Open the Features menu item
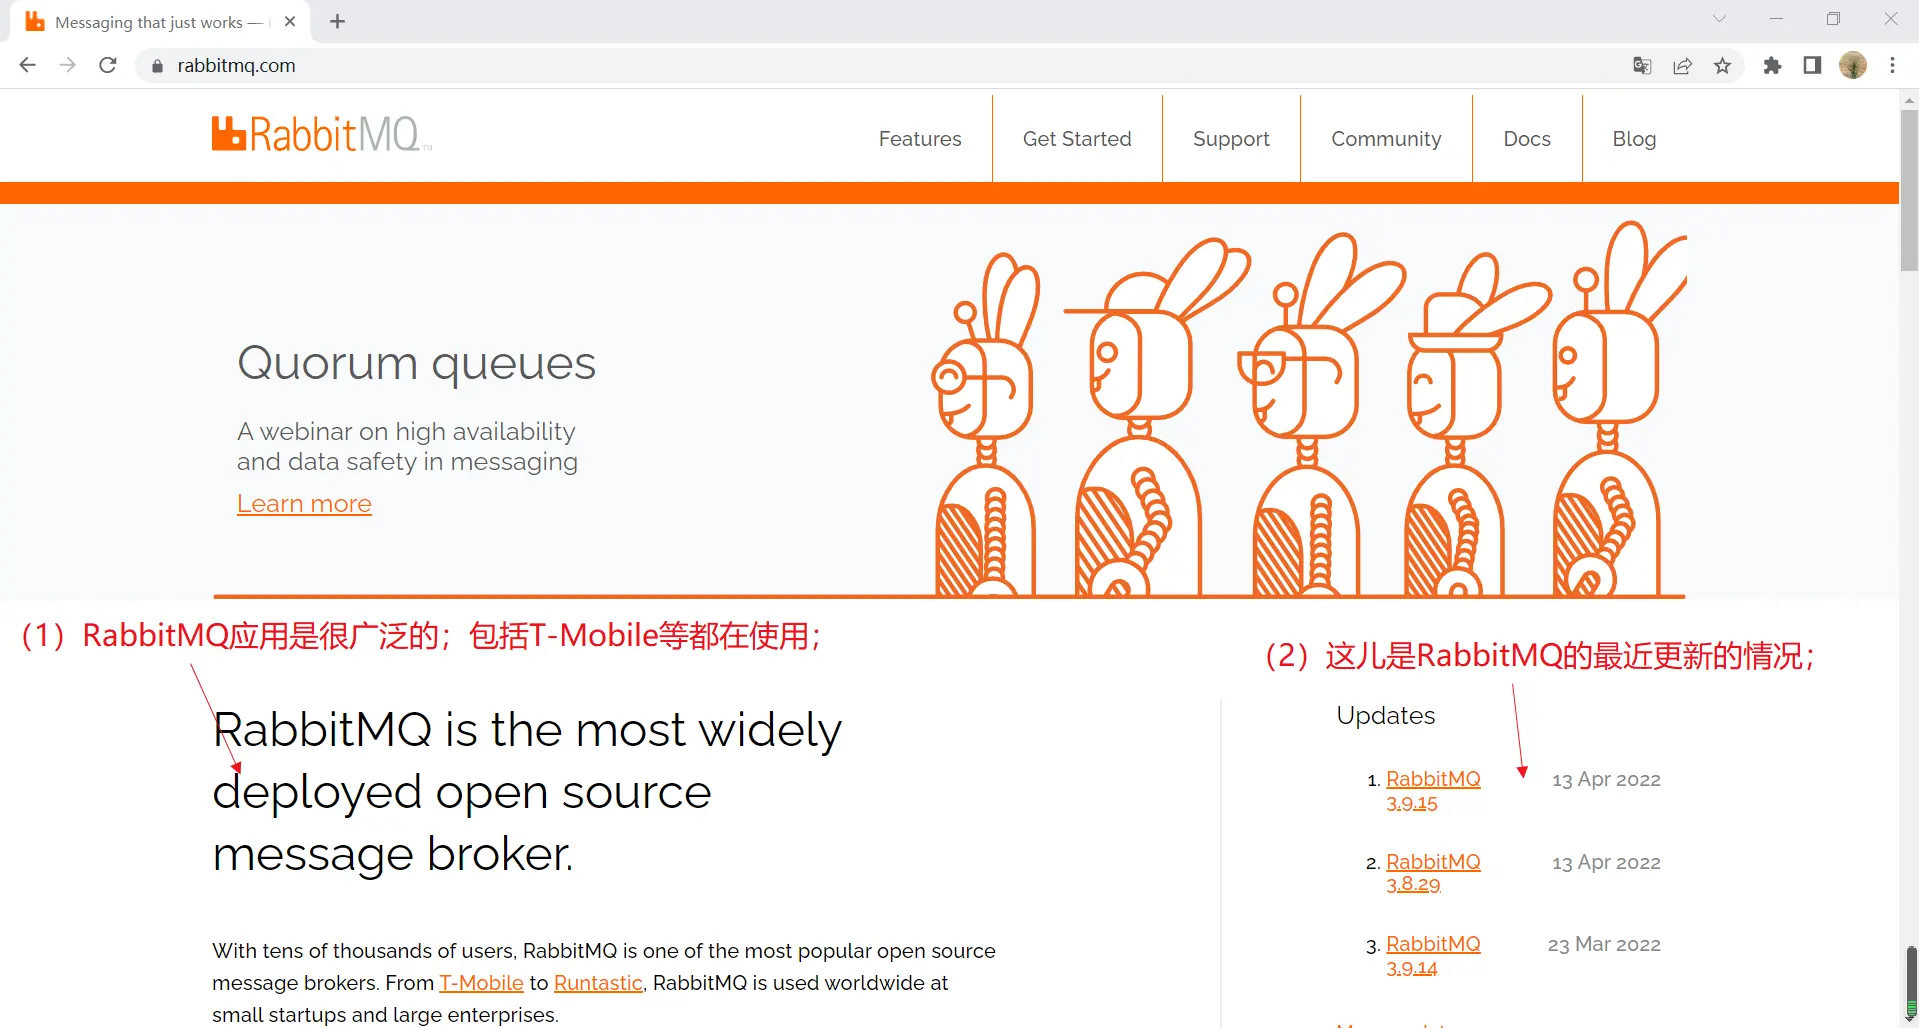The image size is (1919, 1028). 920,139
